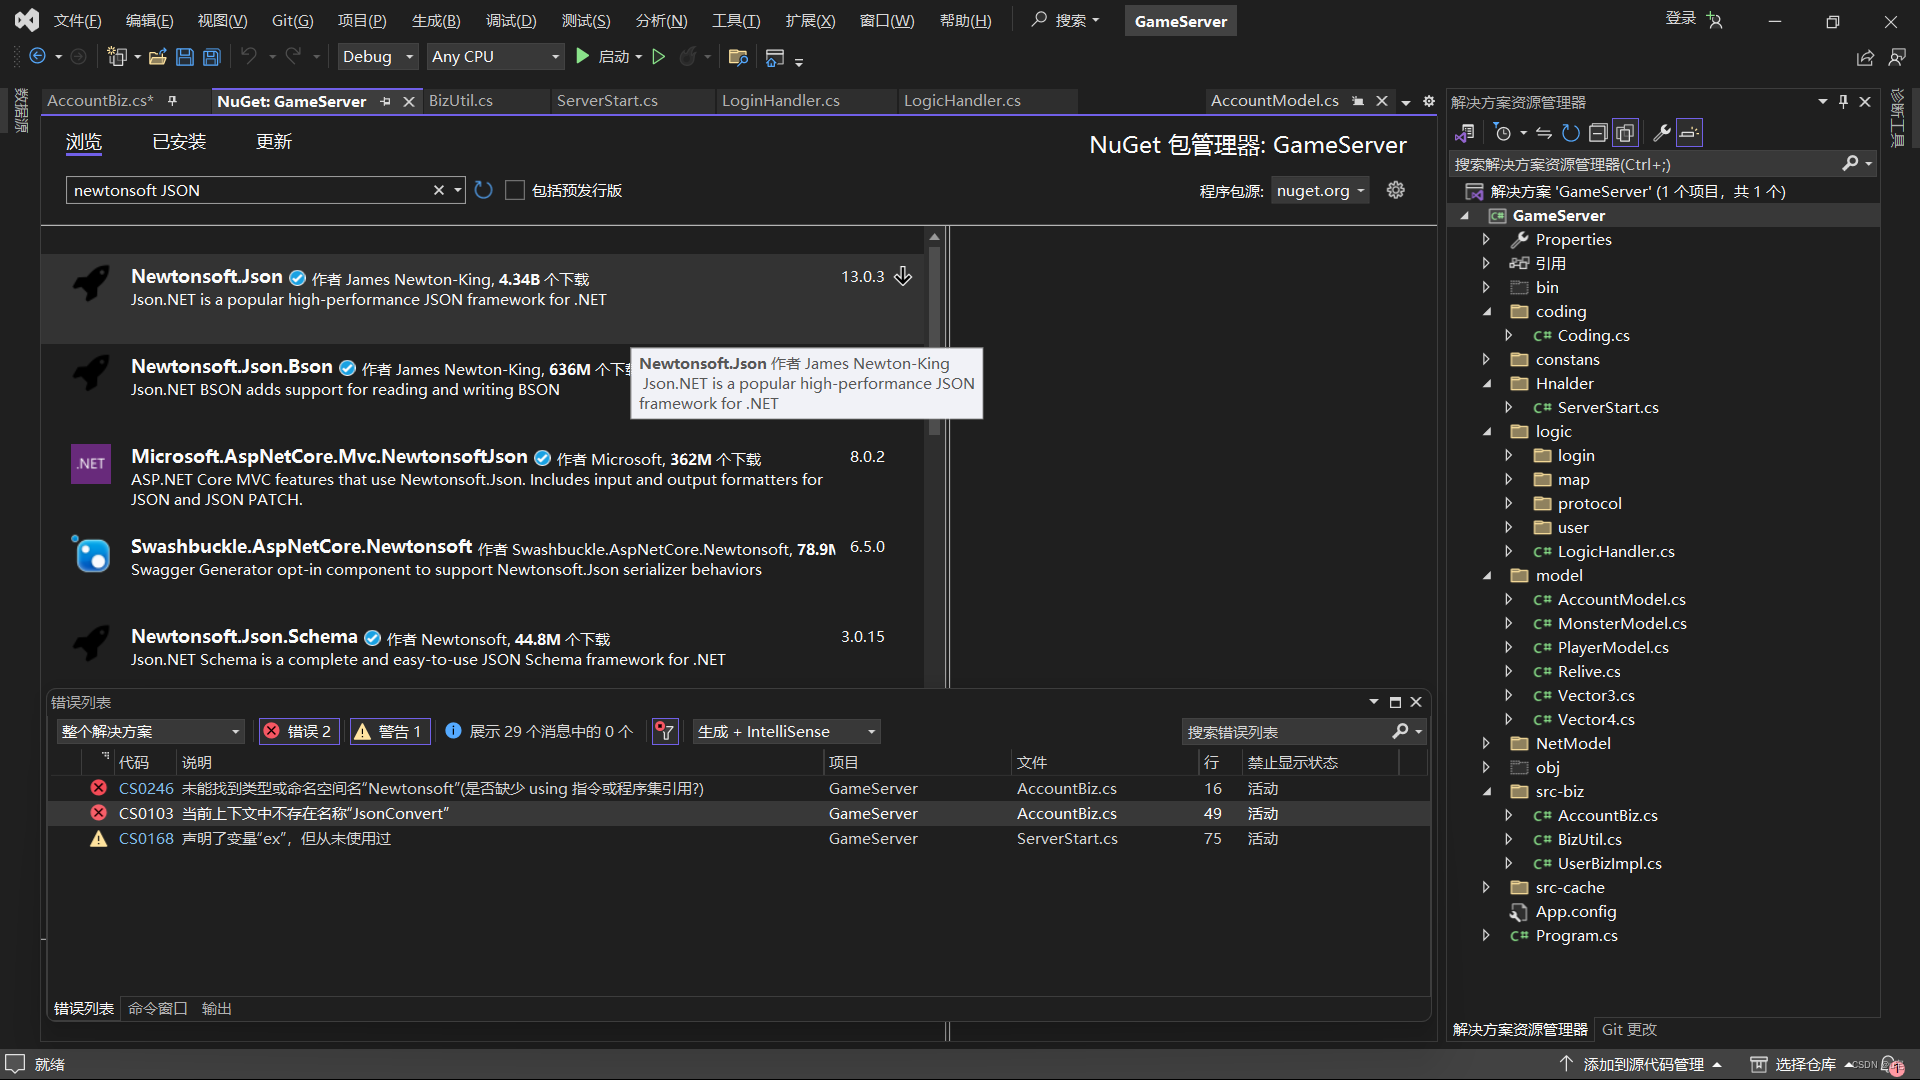This screenshot has width=1920, height=1080.
Task: Expand the NetModel folder in tree
Action: [1486, 743]
